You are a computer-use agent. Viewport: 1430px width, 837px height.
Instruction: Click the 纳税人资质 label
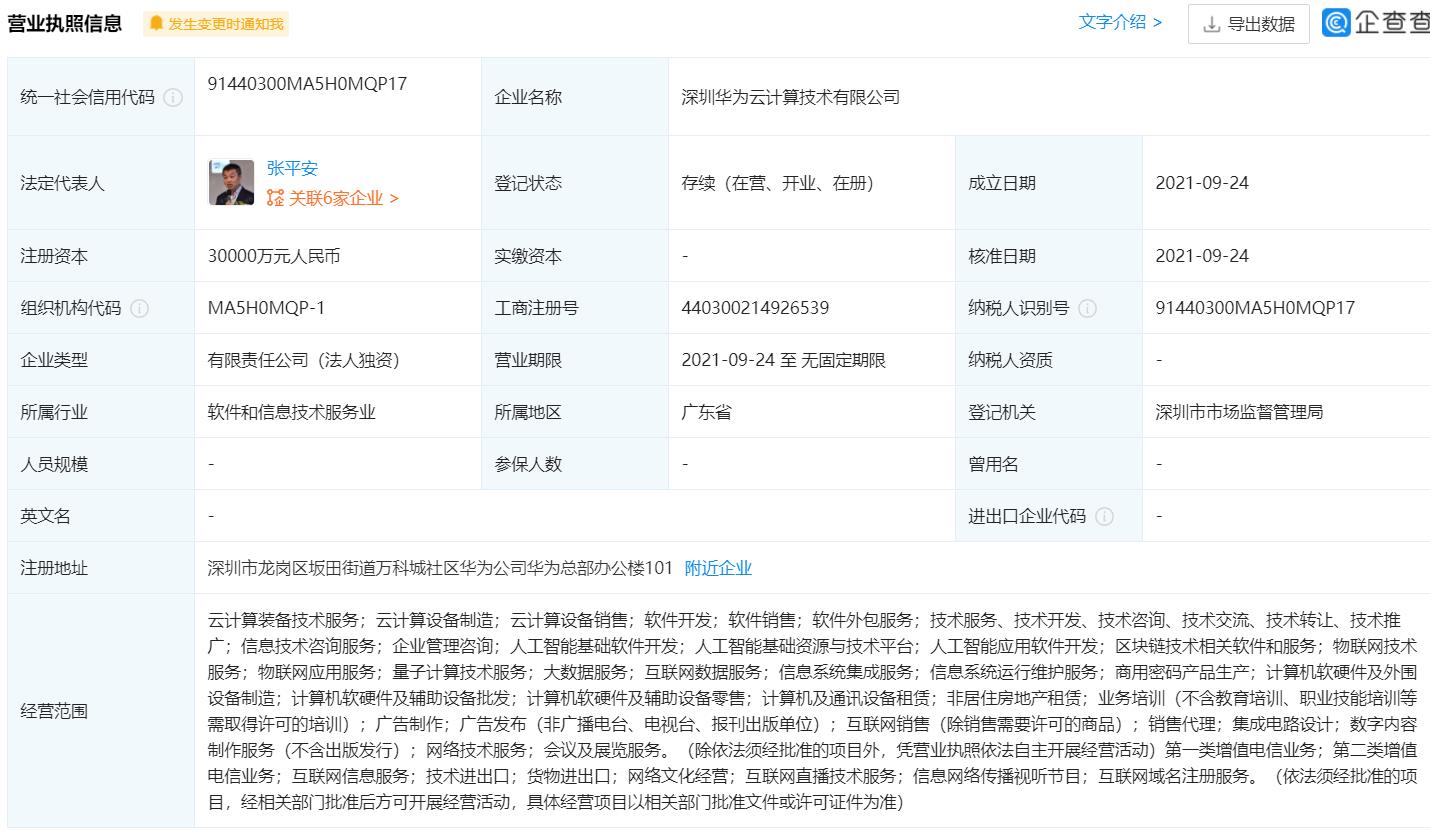click(1010, 360)
